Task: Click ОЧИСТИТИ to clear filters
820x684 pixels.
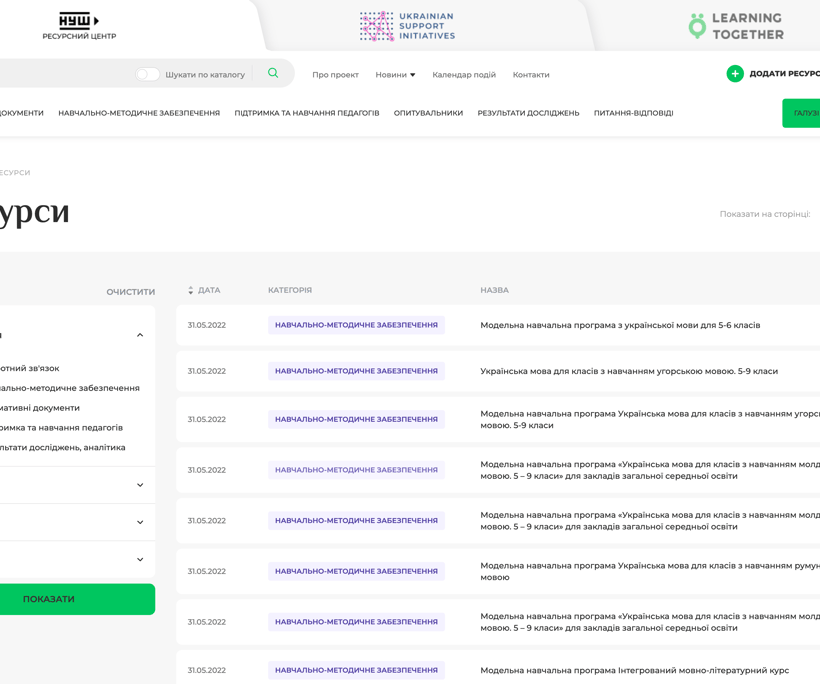Action: [x=131, y=292]
